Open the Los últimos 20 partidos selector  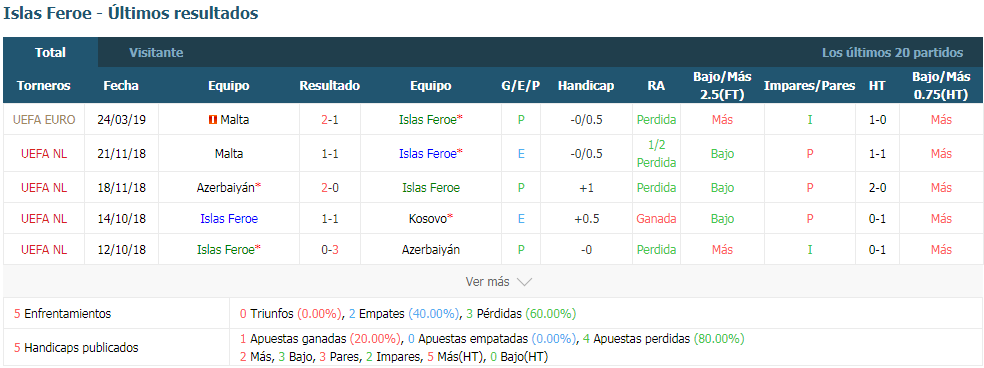click(892, 53)
